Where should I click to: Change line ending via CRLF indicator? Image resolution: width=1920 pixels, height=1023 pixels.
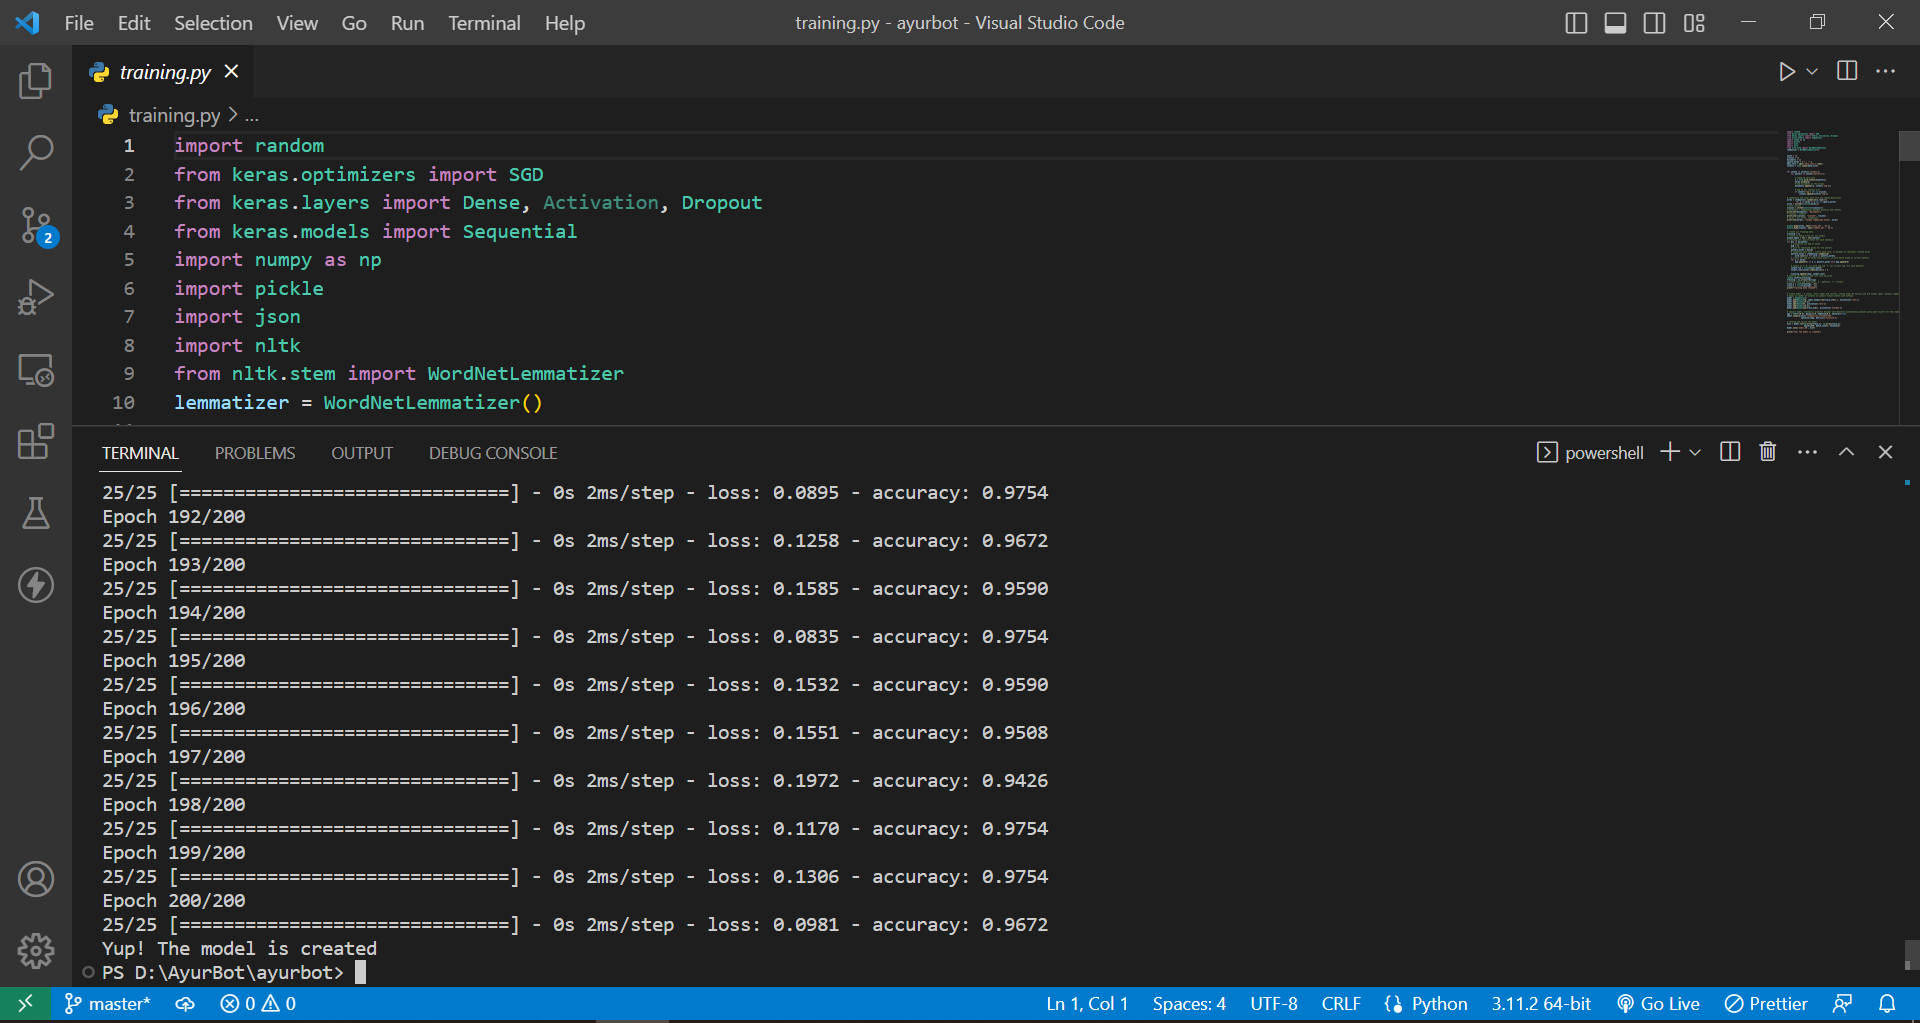[x=1341, y=1003]
